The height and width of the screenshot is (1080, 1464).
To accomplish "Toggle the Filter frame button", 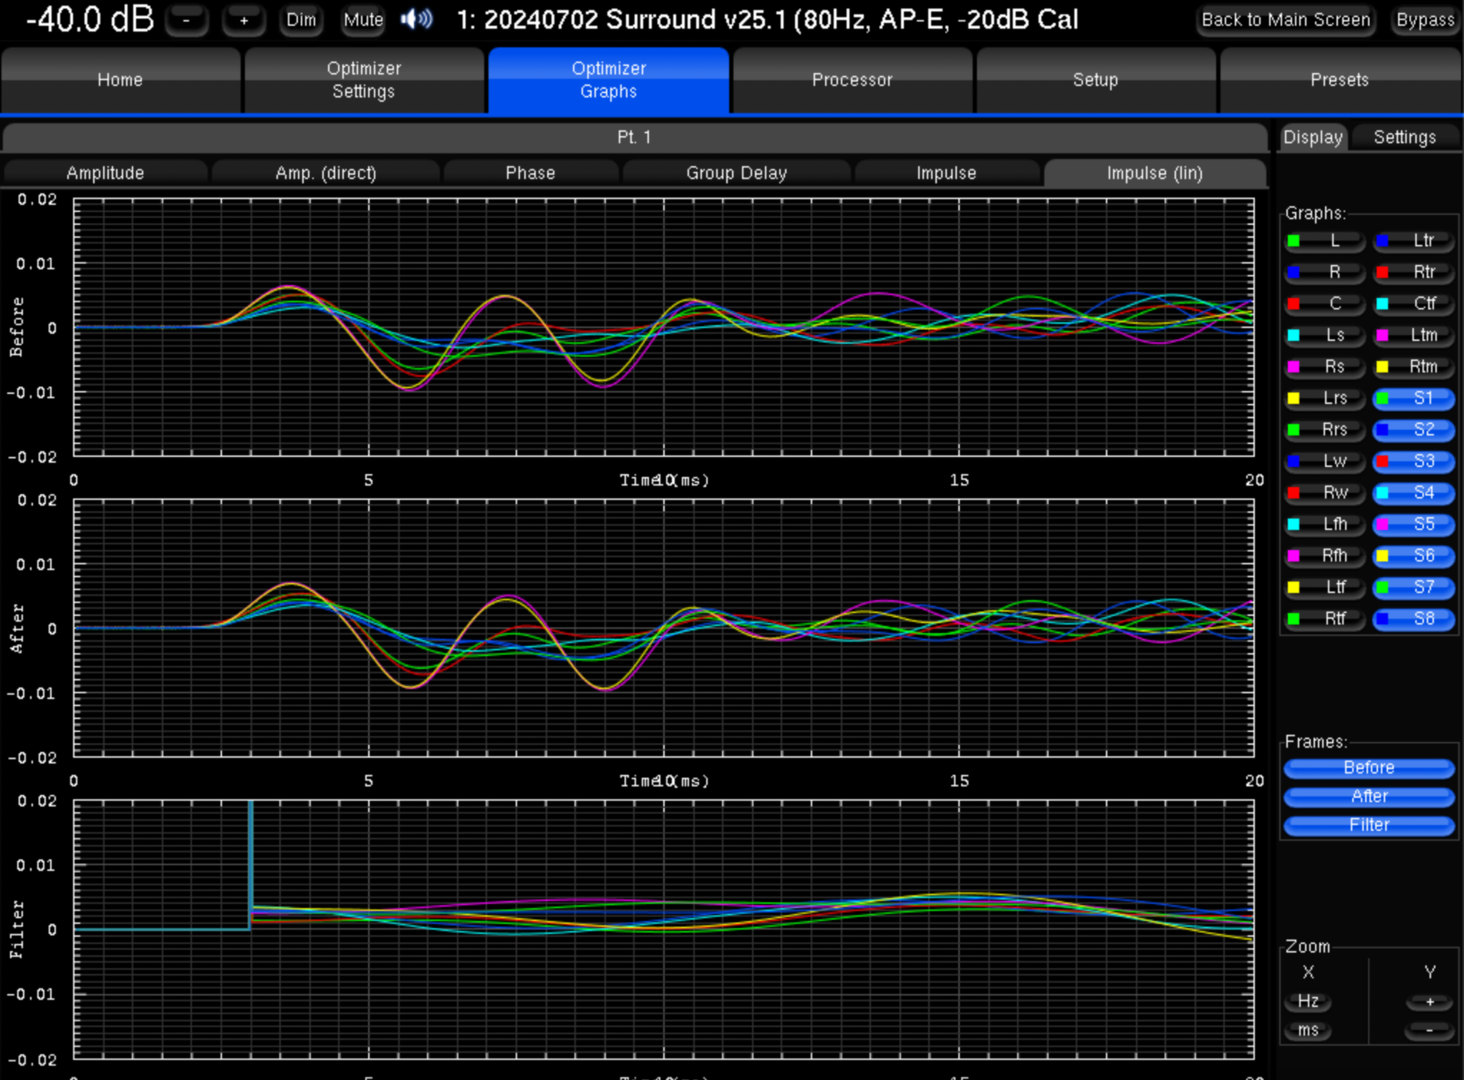I will pyautogui.click(x=1368, y=825).
